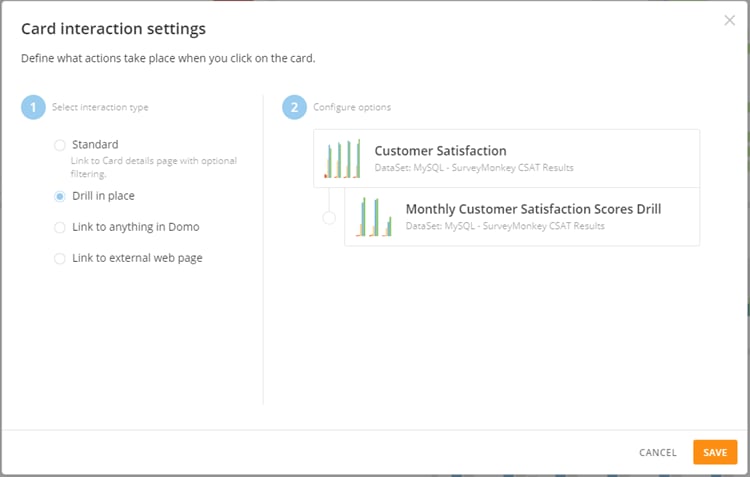Click the Cancel button
750x477 pixels.
click(x=658, y=453)
